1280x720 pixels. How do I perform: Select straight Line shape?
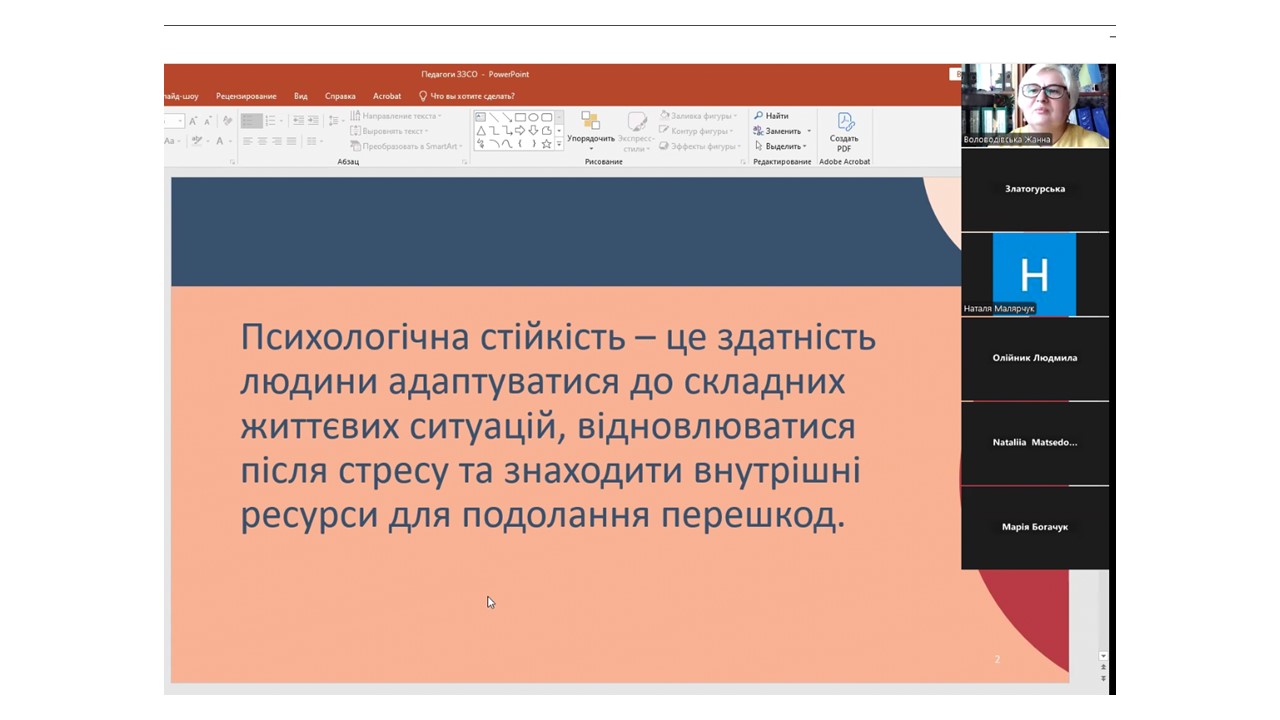(x=494, y=117)
